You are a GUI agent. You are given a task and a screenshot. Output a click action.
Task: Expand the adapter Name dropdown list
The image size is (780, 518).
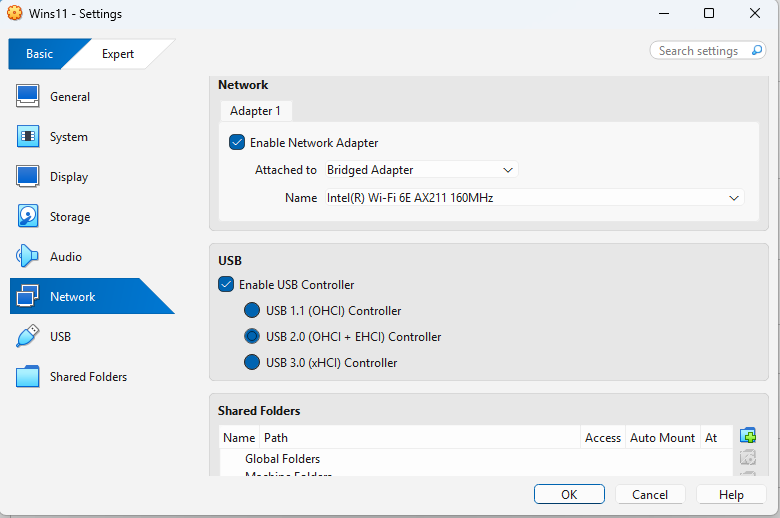[x=534, y=198]
